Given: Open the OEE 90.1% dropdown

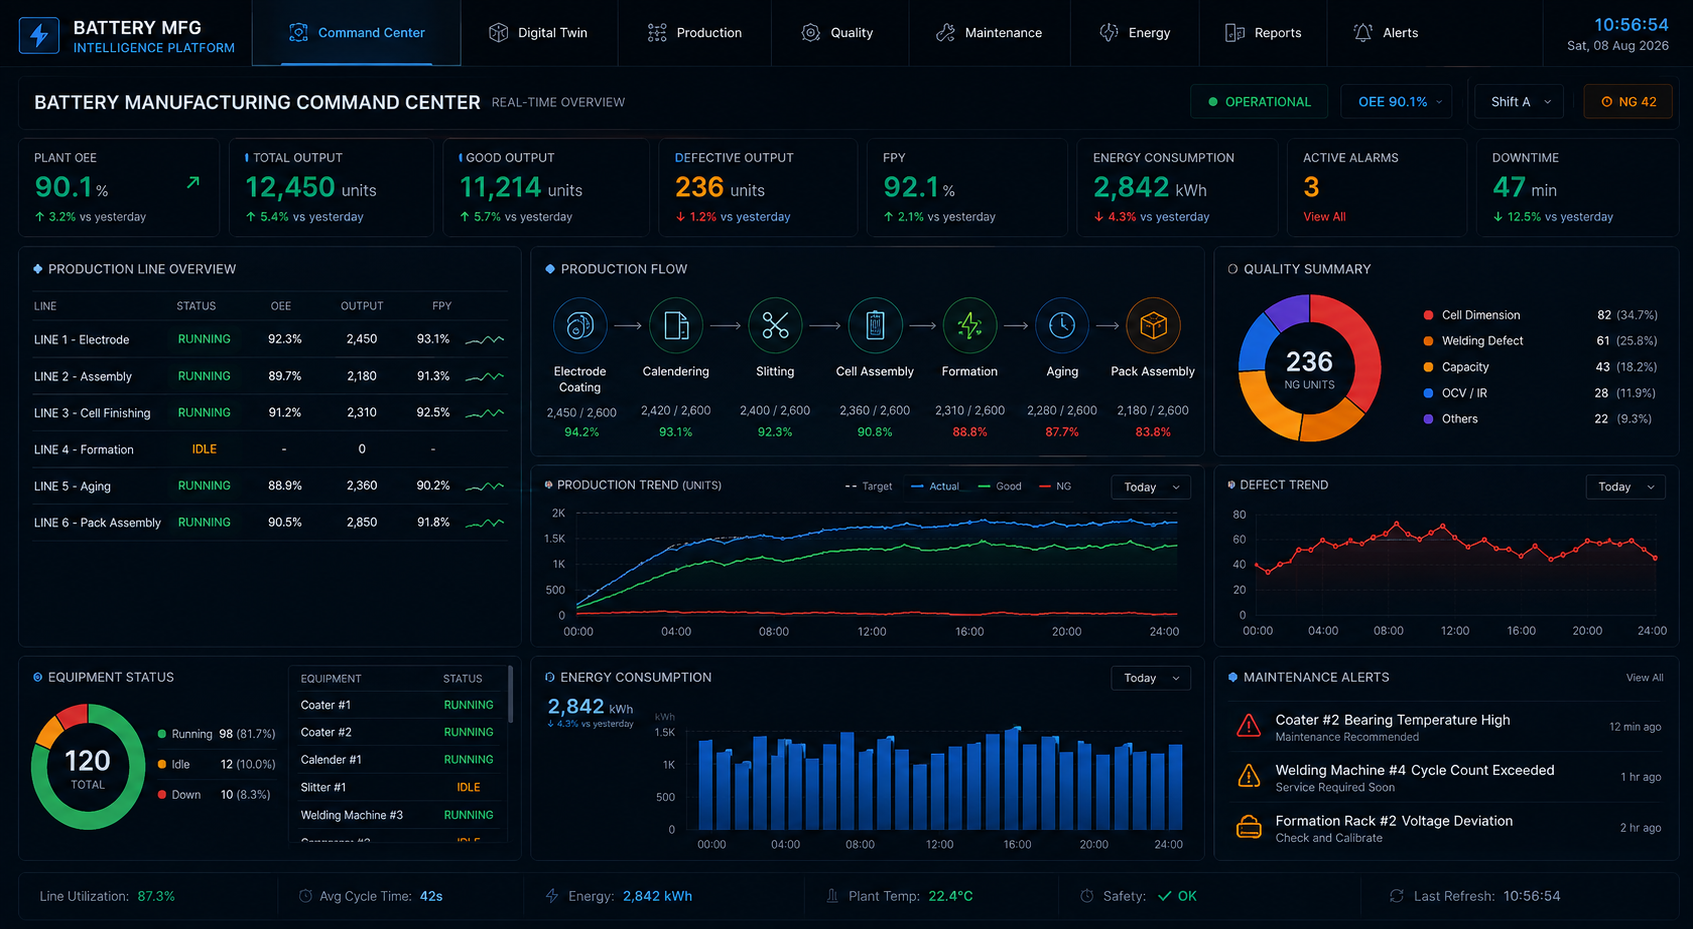Looking at the screenshot, I should (x=1397, y=102).
